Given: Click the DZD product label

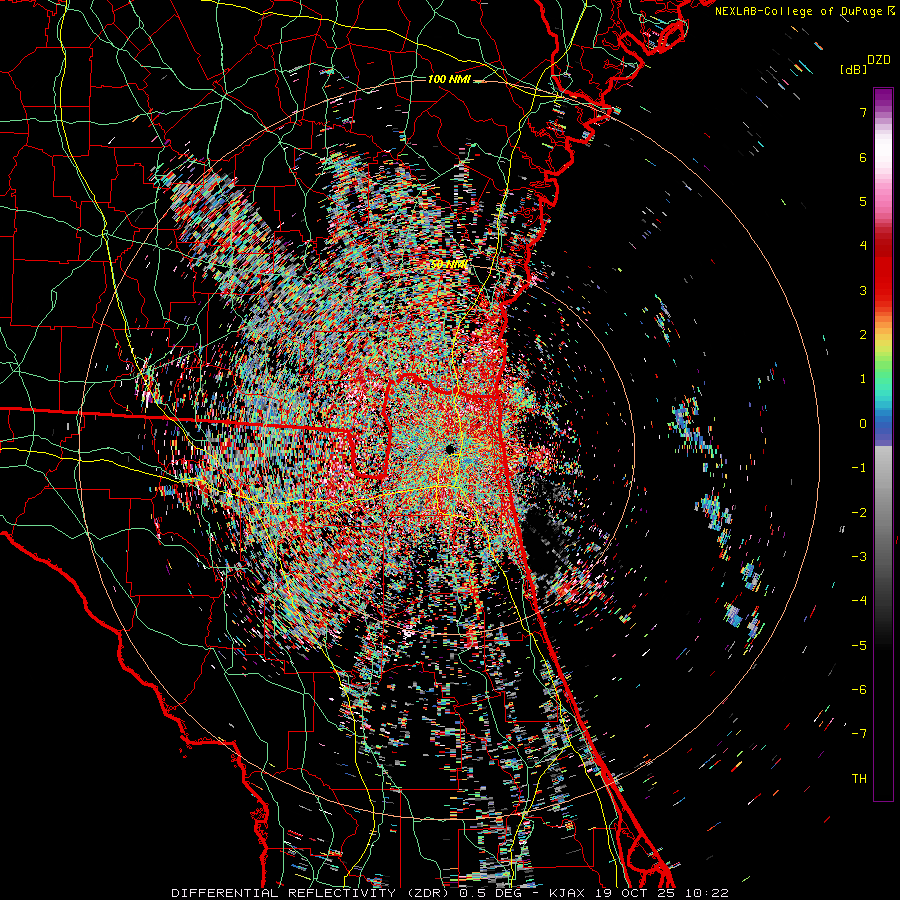Looking at the screenshot, I should (879, 60).
